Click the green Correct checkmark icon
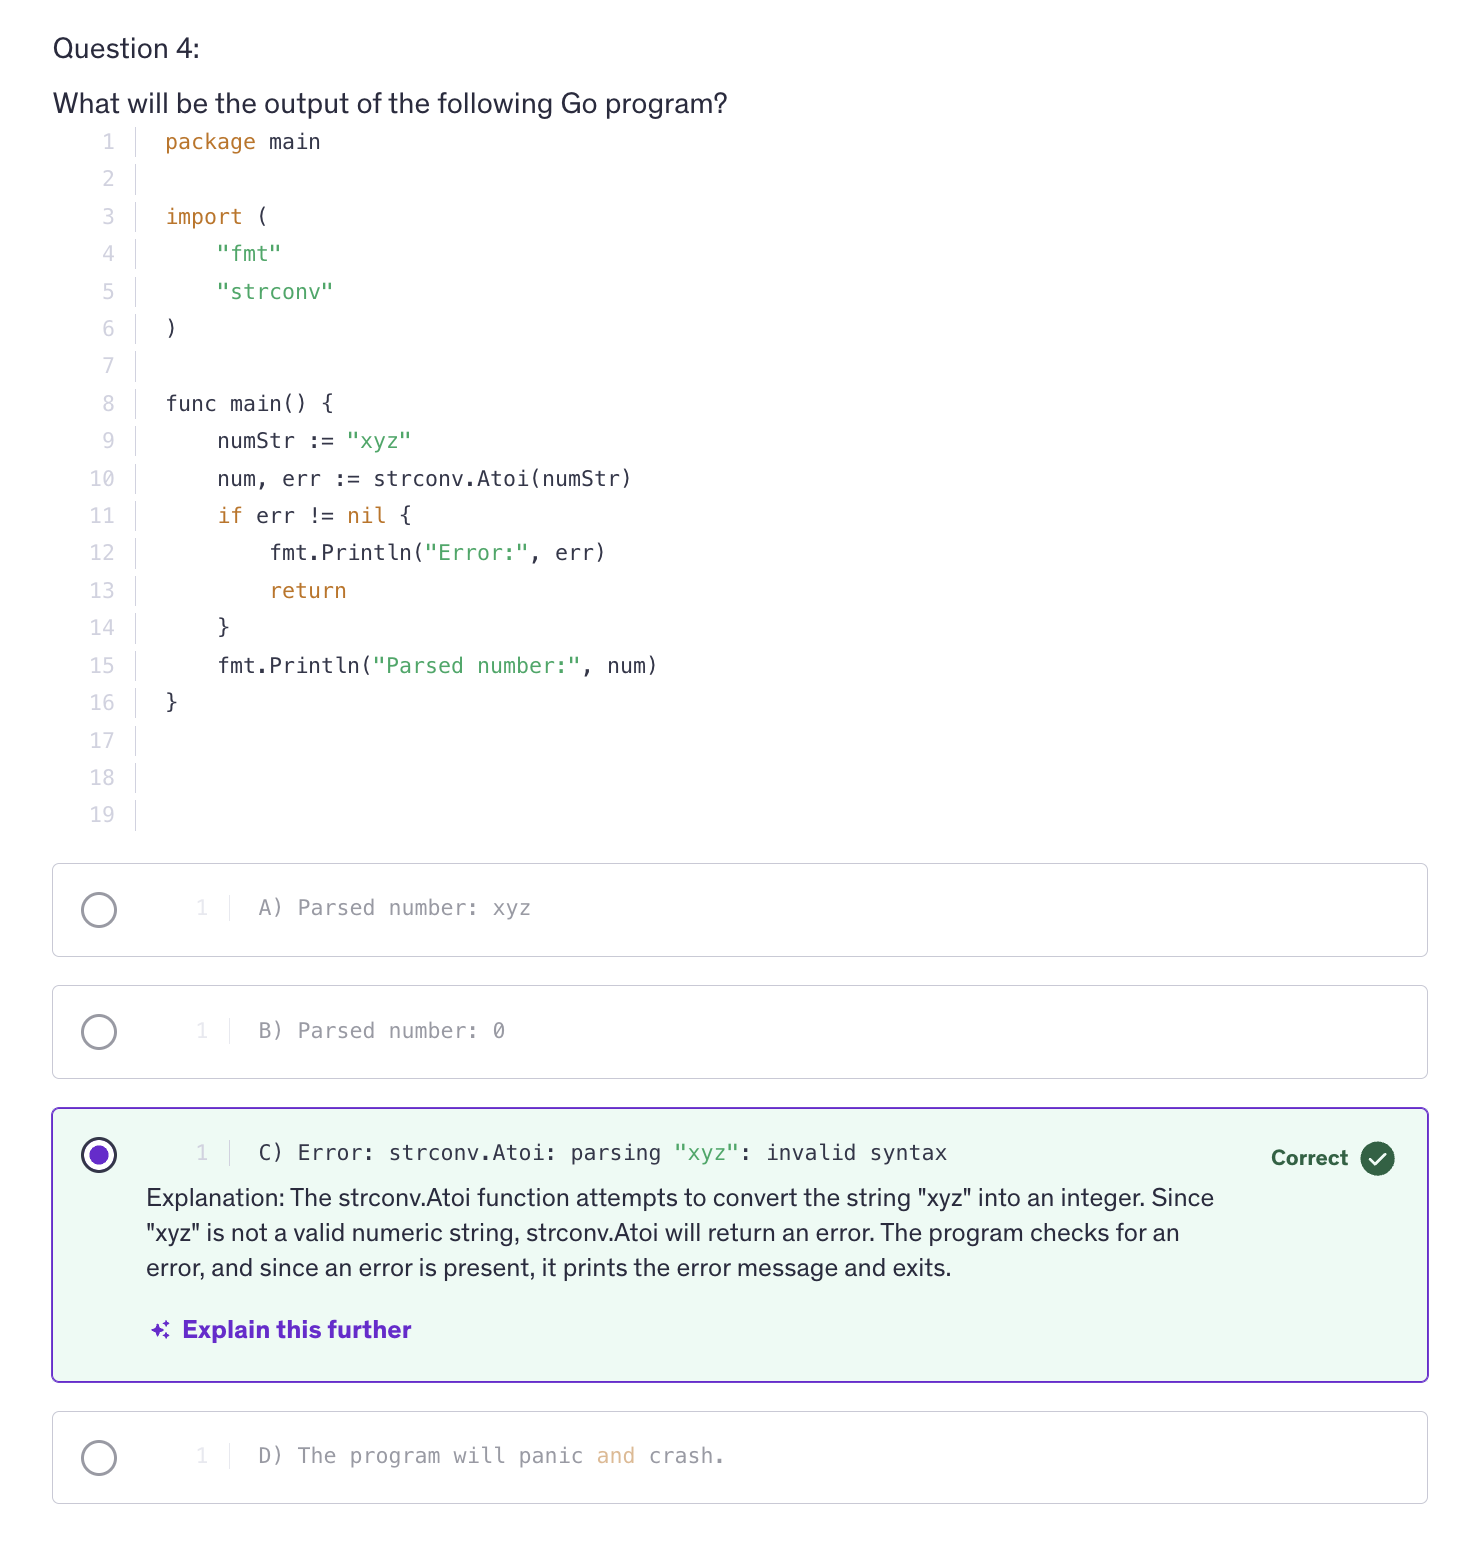This screenshot has width=1478, height=1548. click(x=1377, y=1158)
